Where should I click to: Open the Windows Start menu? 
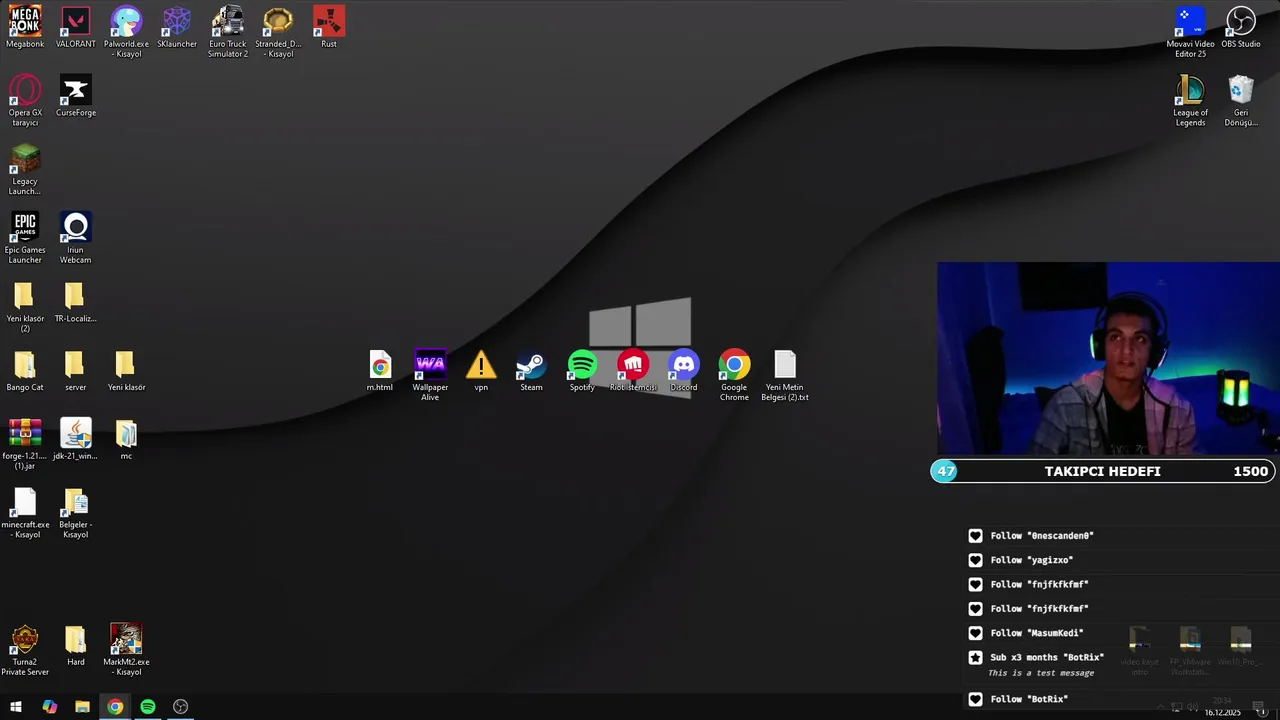(x=16, y=707)
